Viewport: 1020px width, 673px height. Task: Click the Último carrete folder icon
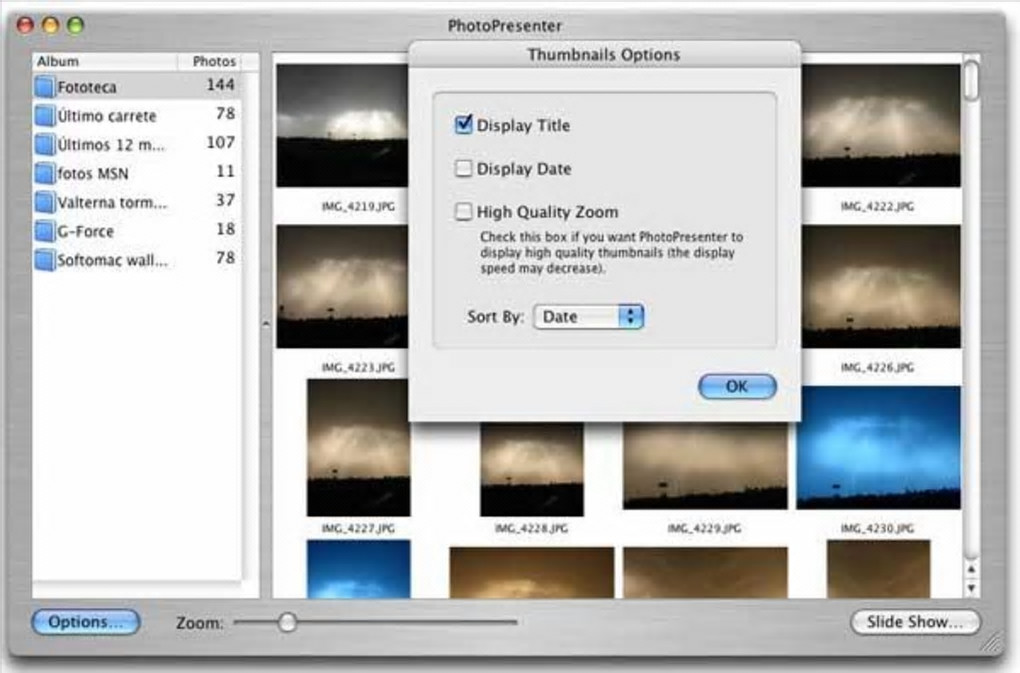[x=44, y=115]
